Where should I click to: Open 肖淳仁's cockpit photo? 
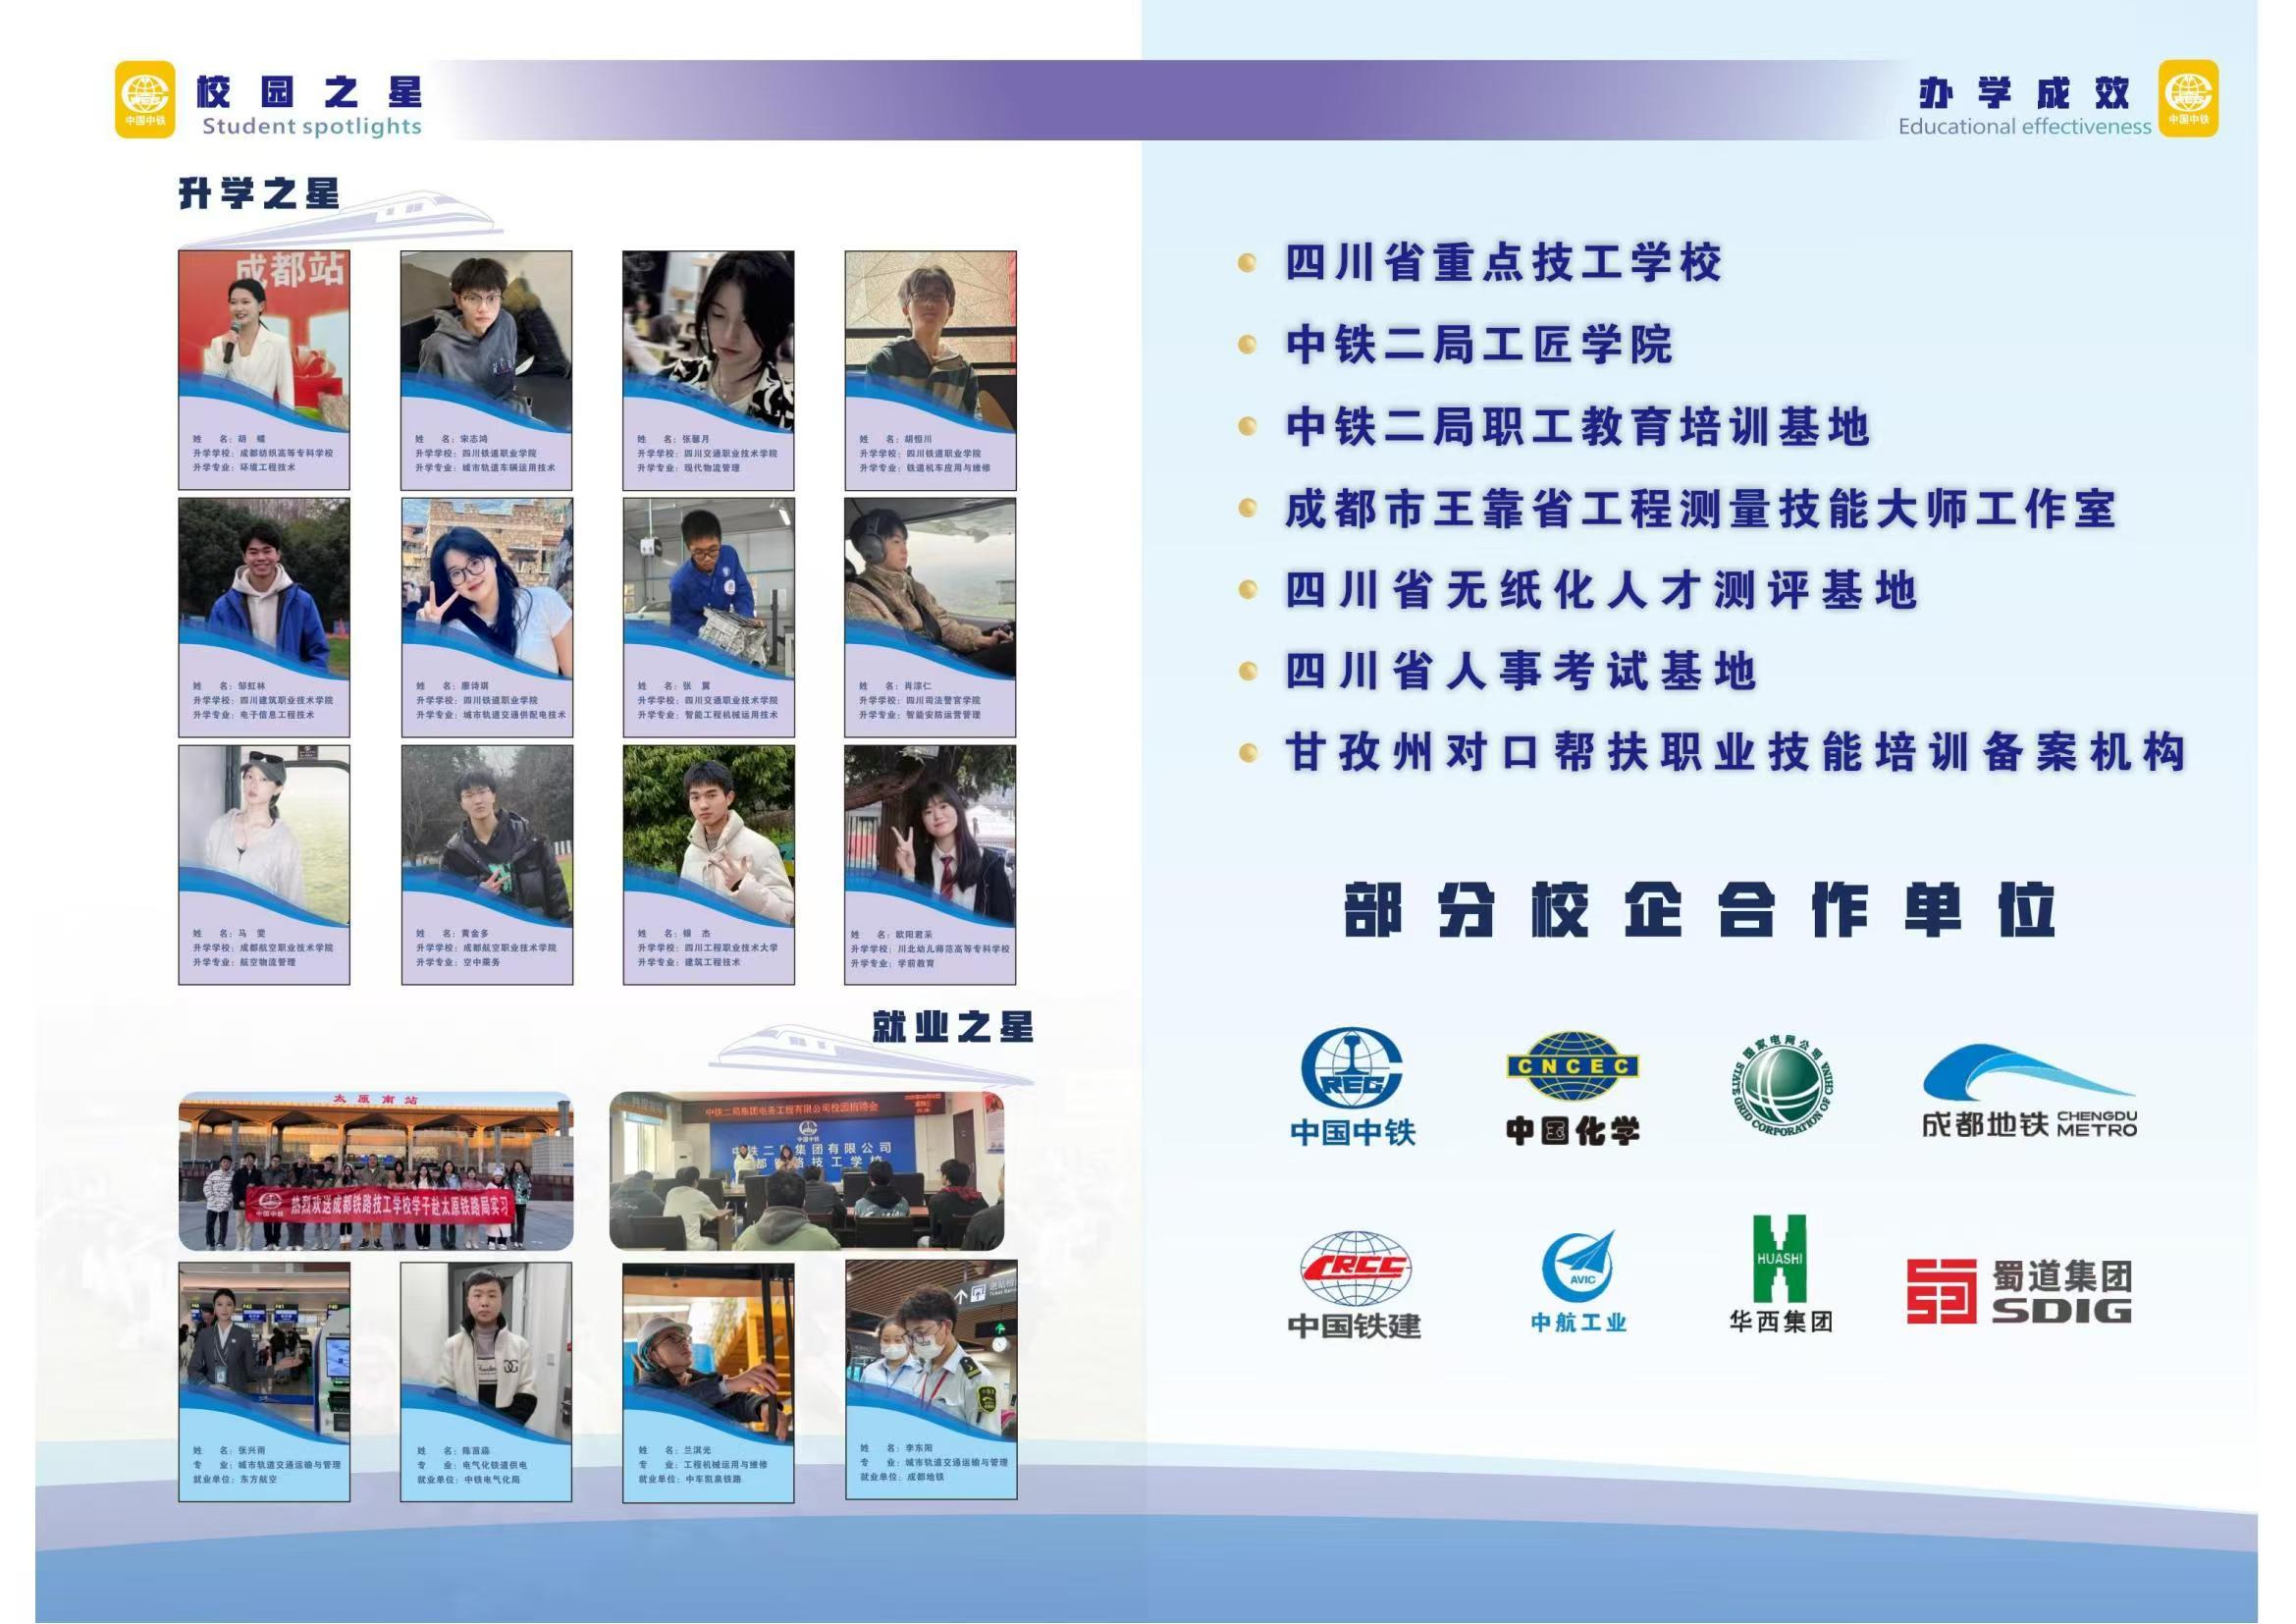pyautogui.click(x=930, y=588)
